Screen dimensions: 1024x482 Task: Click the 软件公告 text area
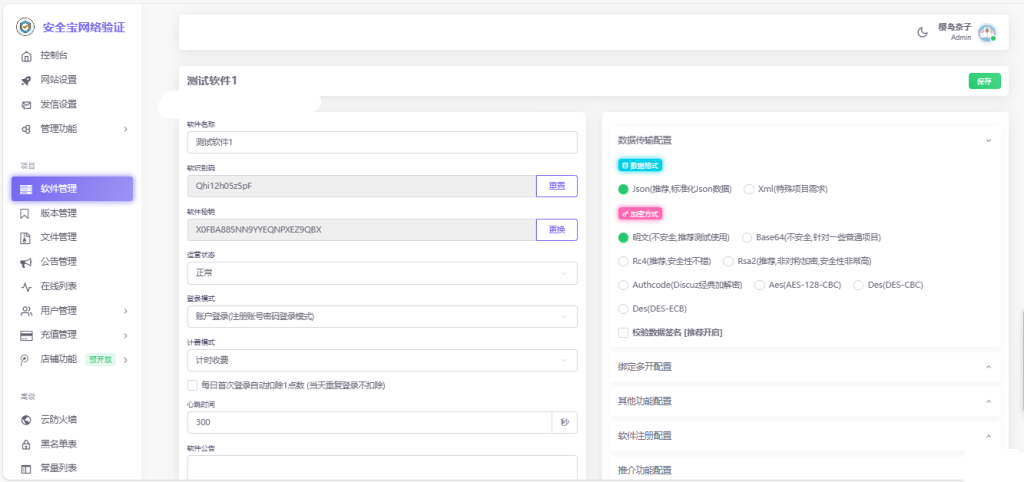click(x=382, y=468)
